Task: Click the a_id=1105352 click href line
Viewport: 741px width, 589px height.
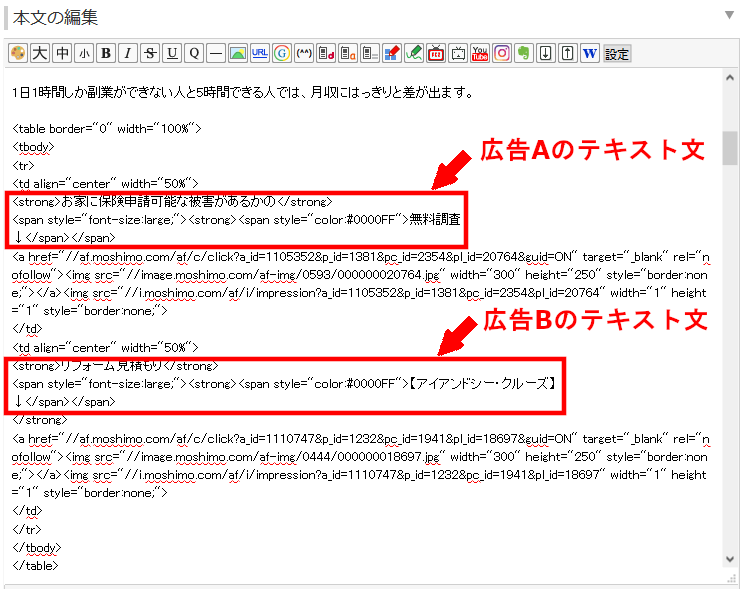Action: (361, 257)
